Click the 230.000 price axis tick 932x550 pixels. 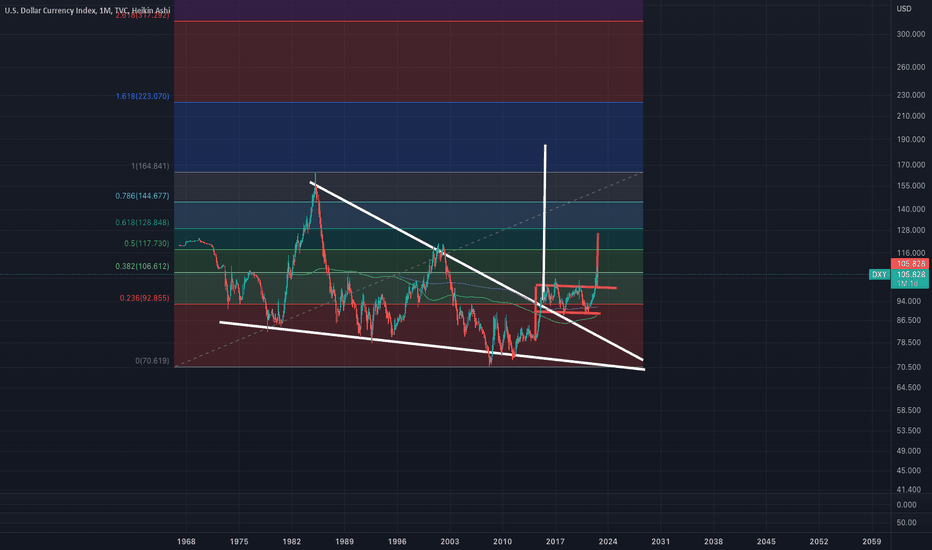pyautogui.click(x=911, y=95)
